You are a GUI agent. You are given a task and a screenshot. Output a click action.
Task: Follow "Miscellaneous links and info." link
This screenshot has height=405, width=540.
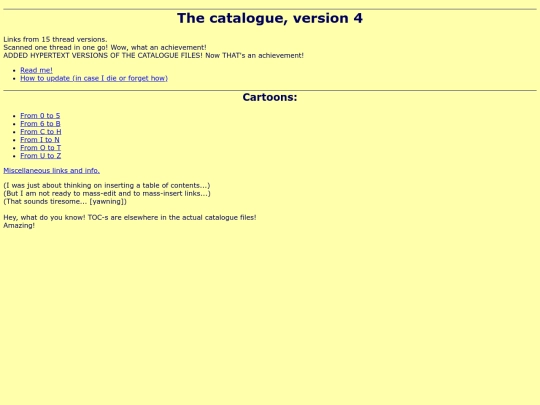point(52,170)
